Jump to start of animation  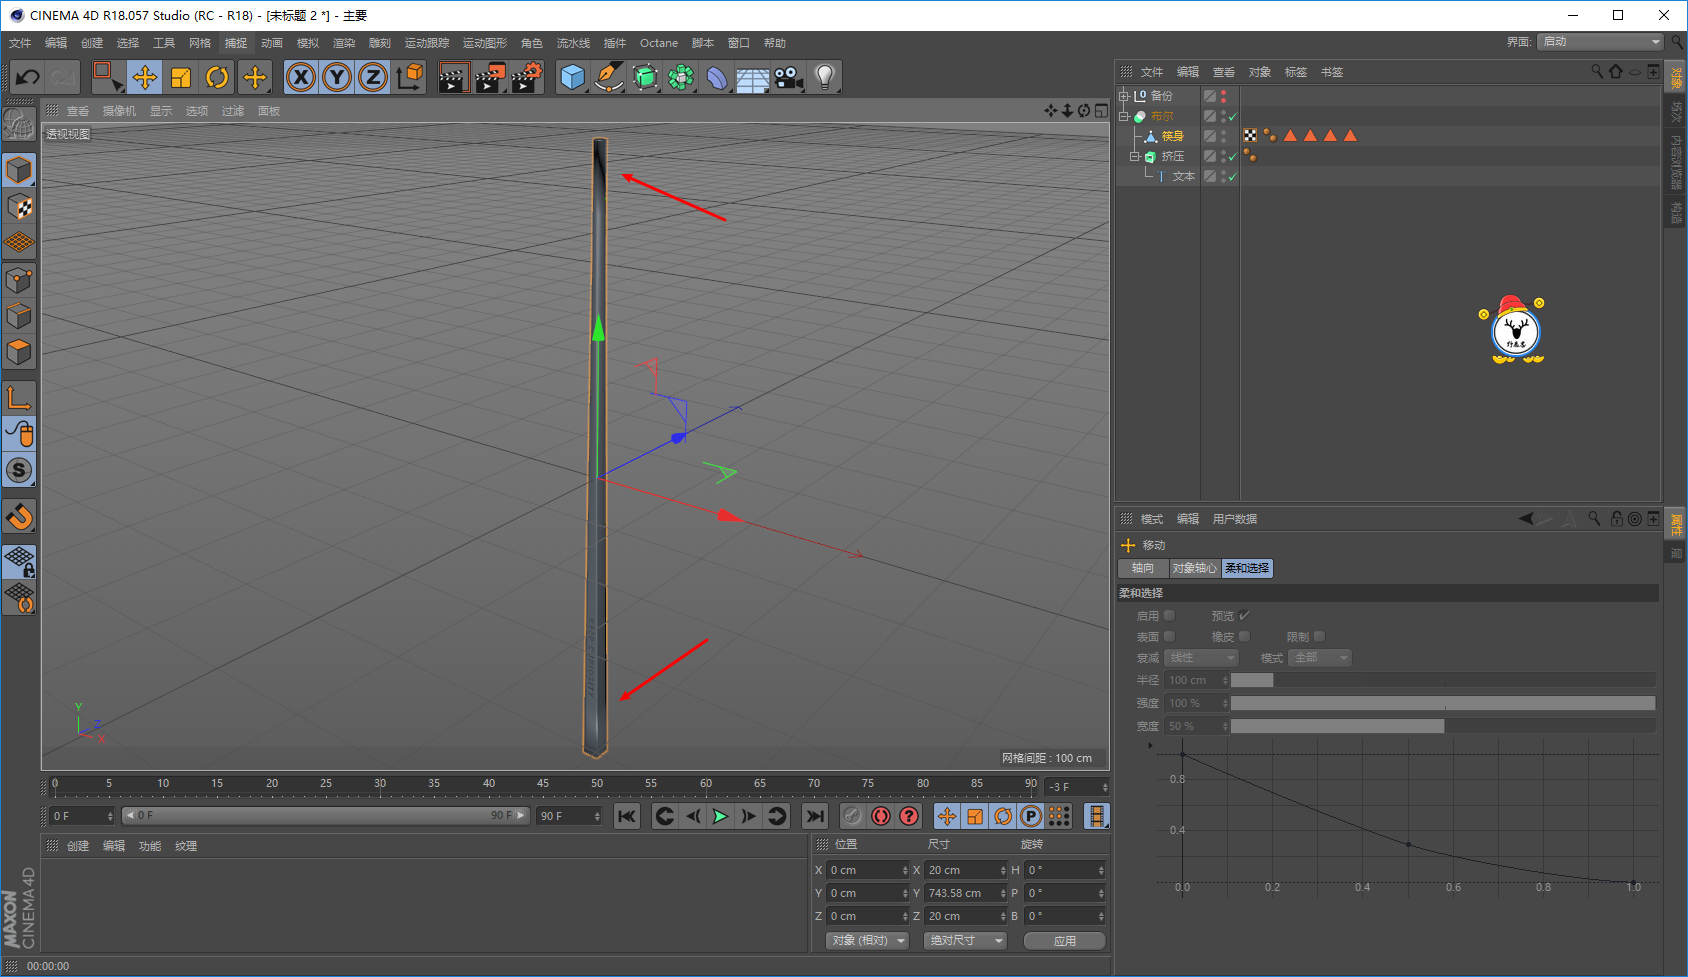[627, 816]
